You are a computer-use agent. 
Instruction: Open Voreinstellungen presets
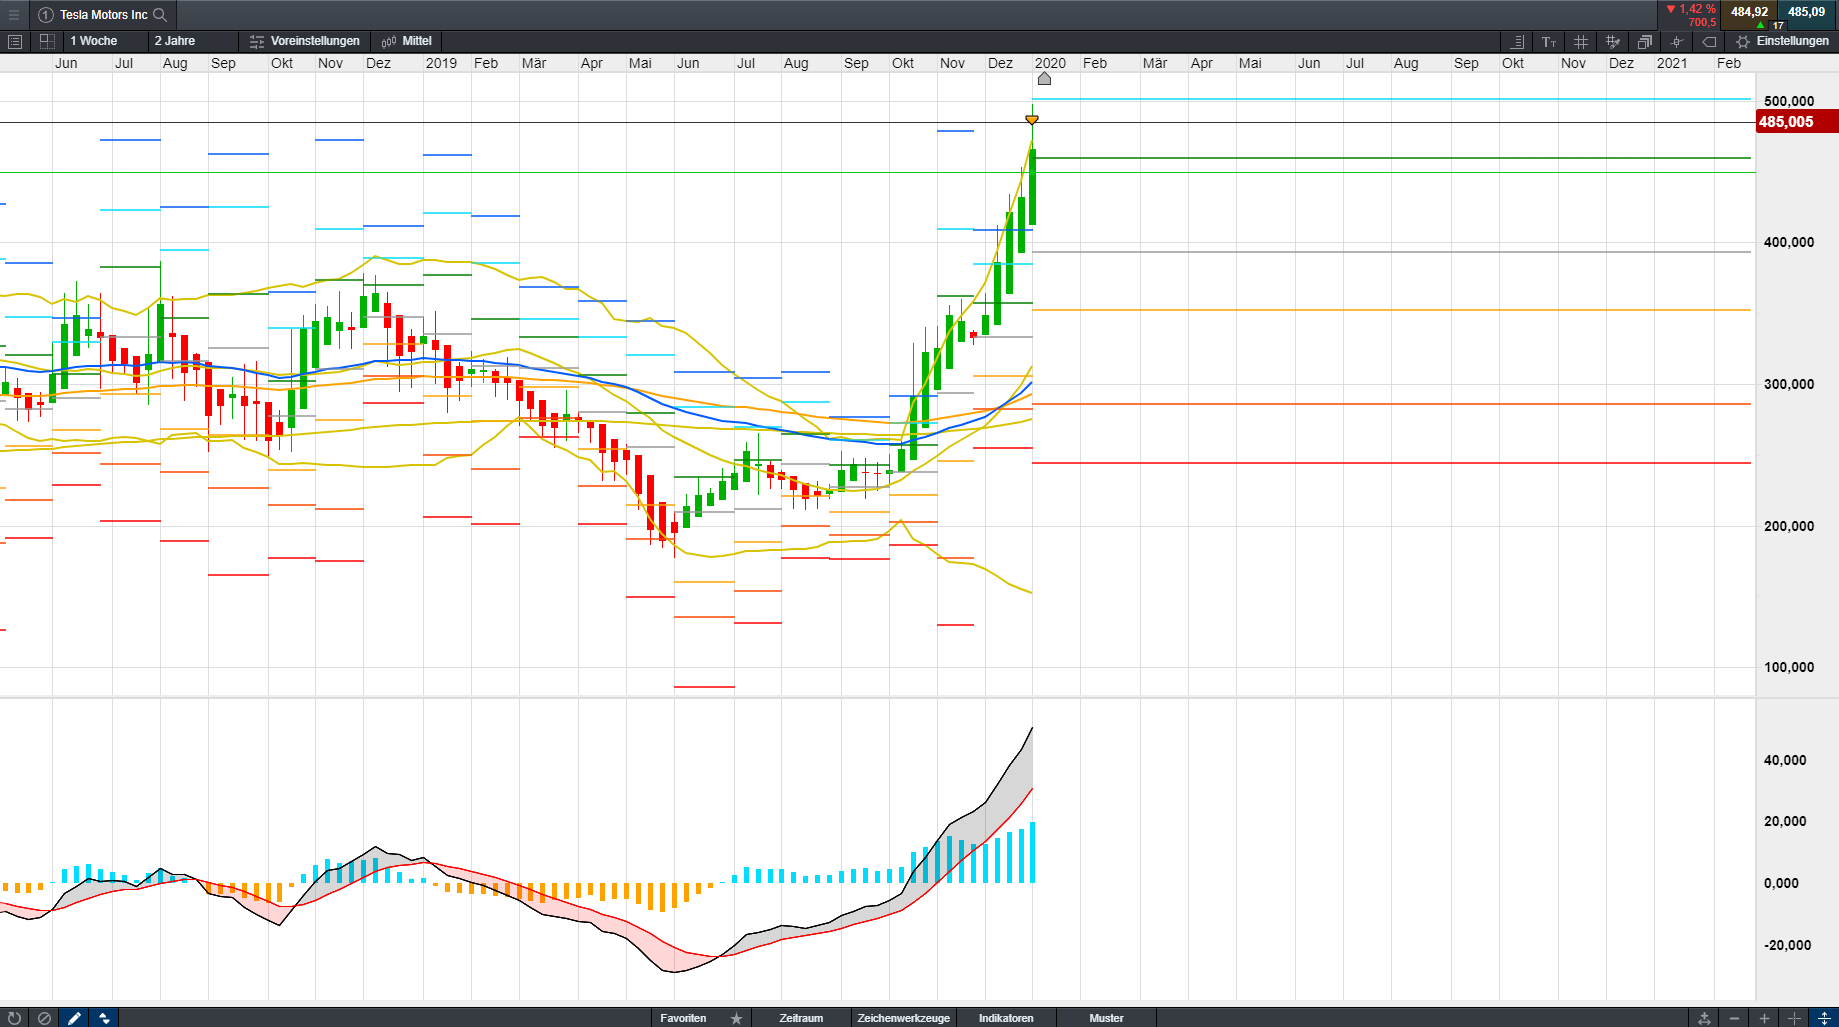point(305,41)
